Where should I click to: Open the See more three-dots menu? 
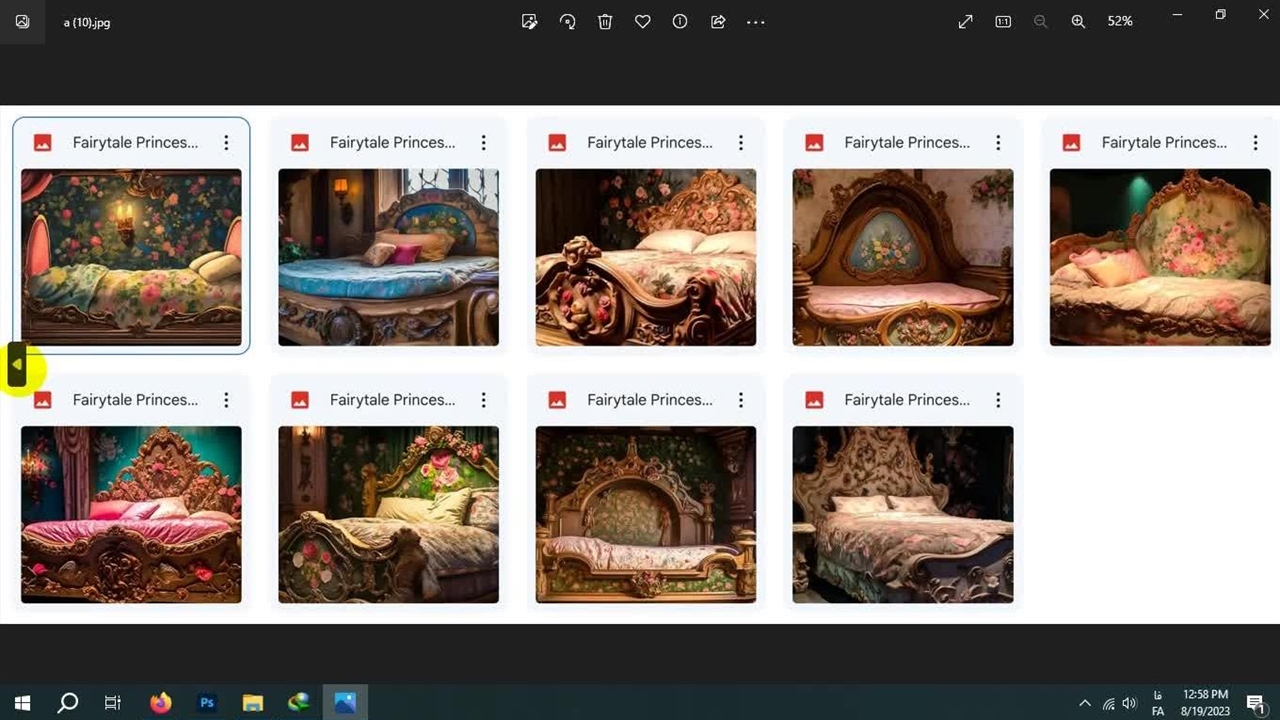tap(756, 22)
